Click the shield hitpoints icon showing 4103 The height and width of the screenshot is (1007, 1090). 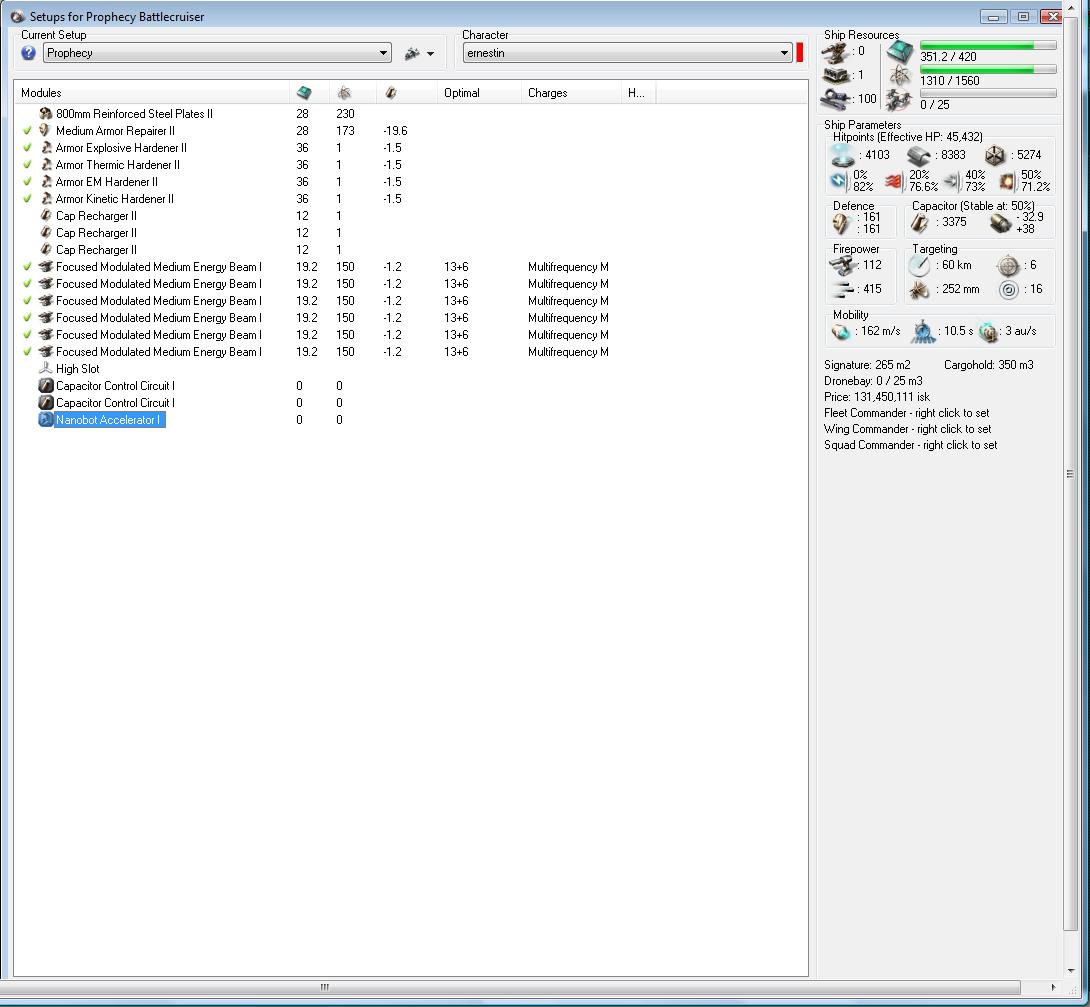(843, 156)
